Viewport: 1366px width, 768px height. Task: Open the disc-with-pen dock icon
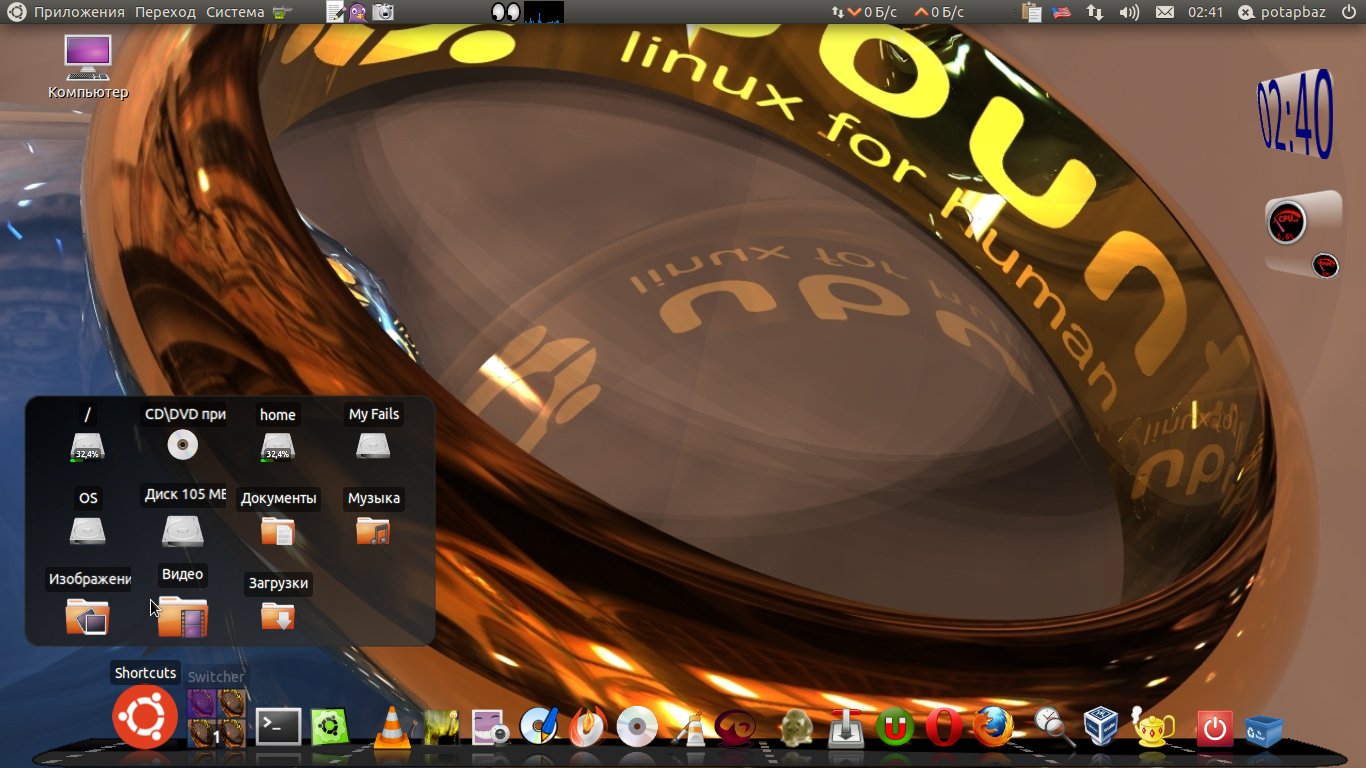(x=539, y=727)
